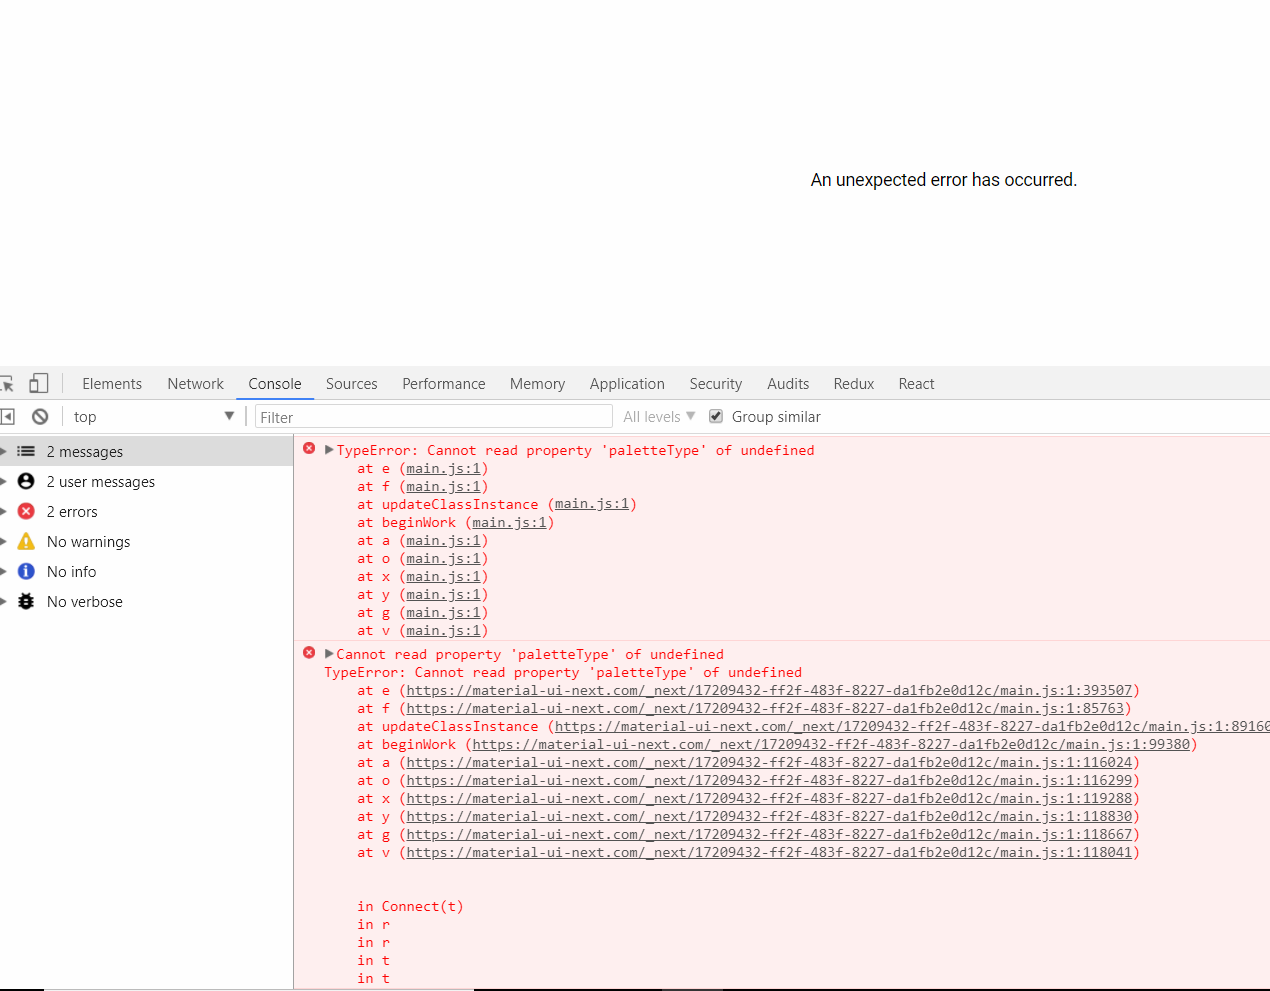
Task: Open the top context dropdown
Action: tap(154, 417)
